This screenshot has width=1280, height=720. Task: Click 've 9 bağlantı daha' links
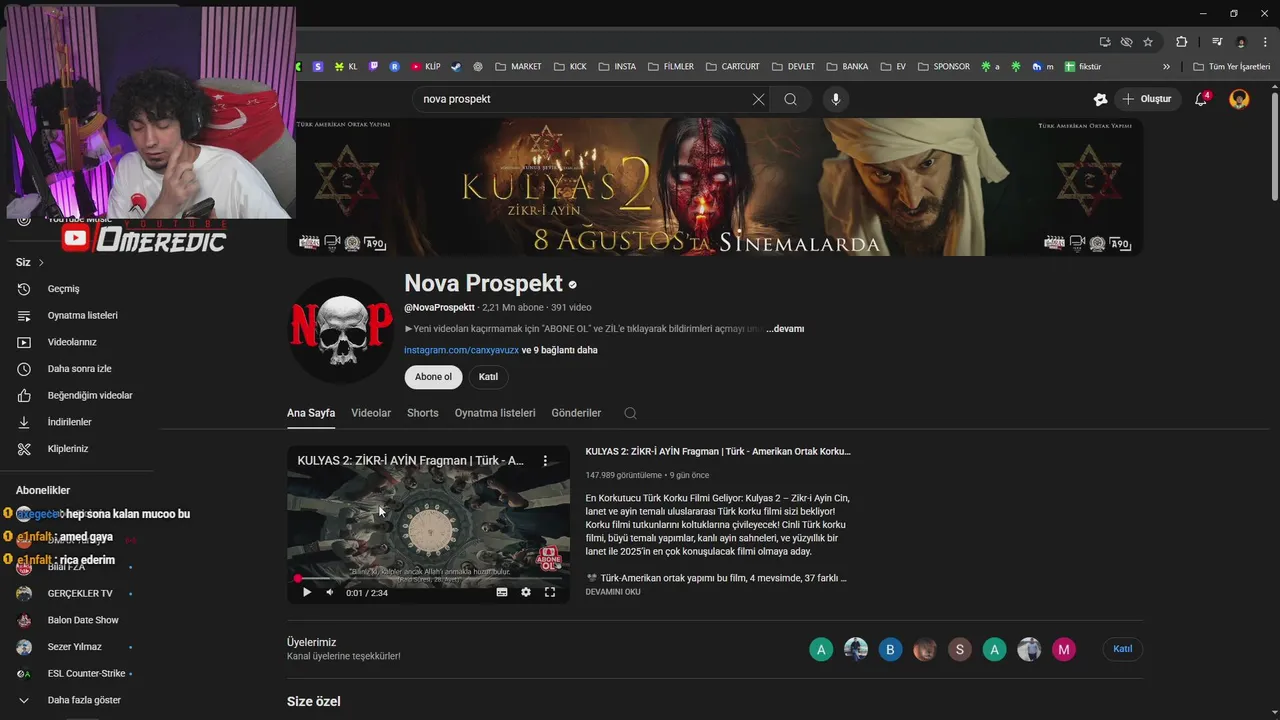coord(560,350)
